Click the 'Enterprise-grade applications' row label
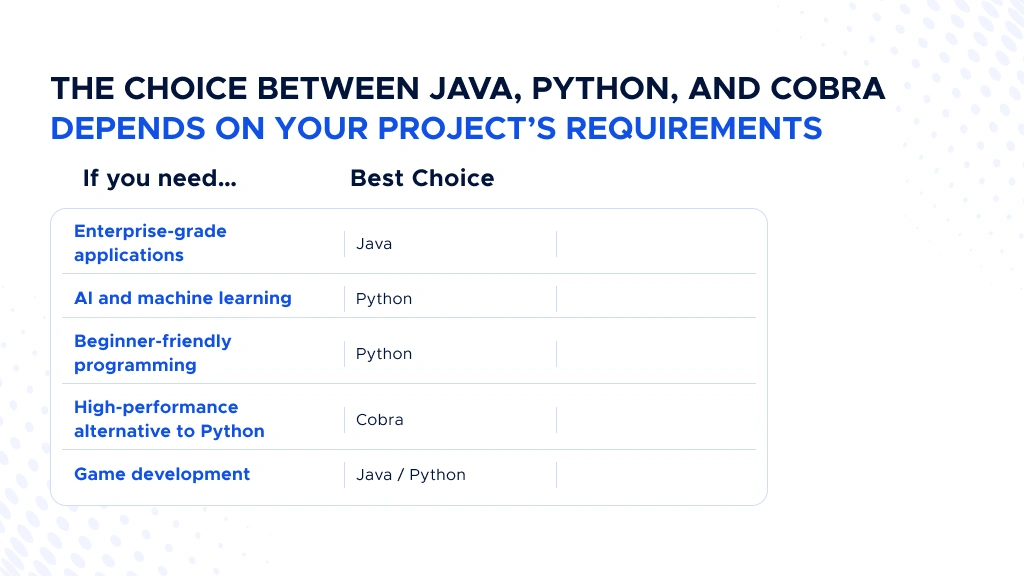1024x576 pixels. pyautogui.click(x=150, y=243)
